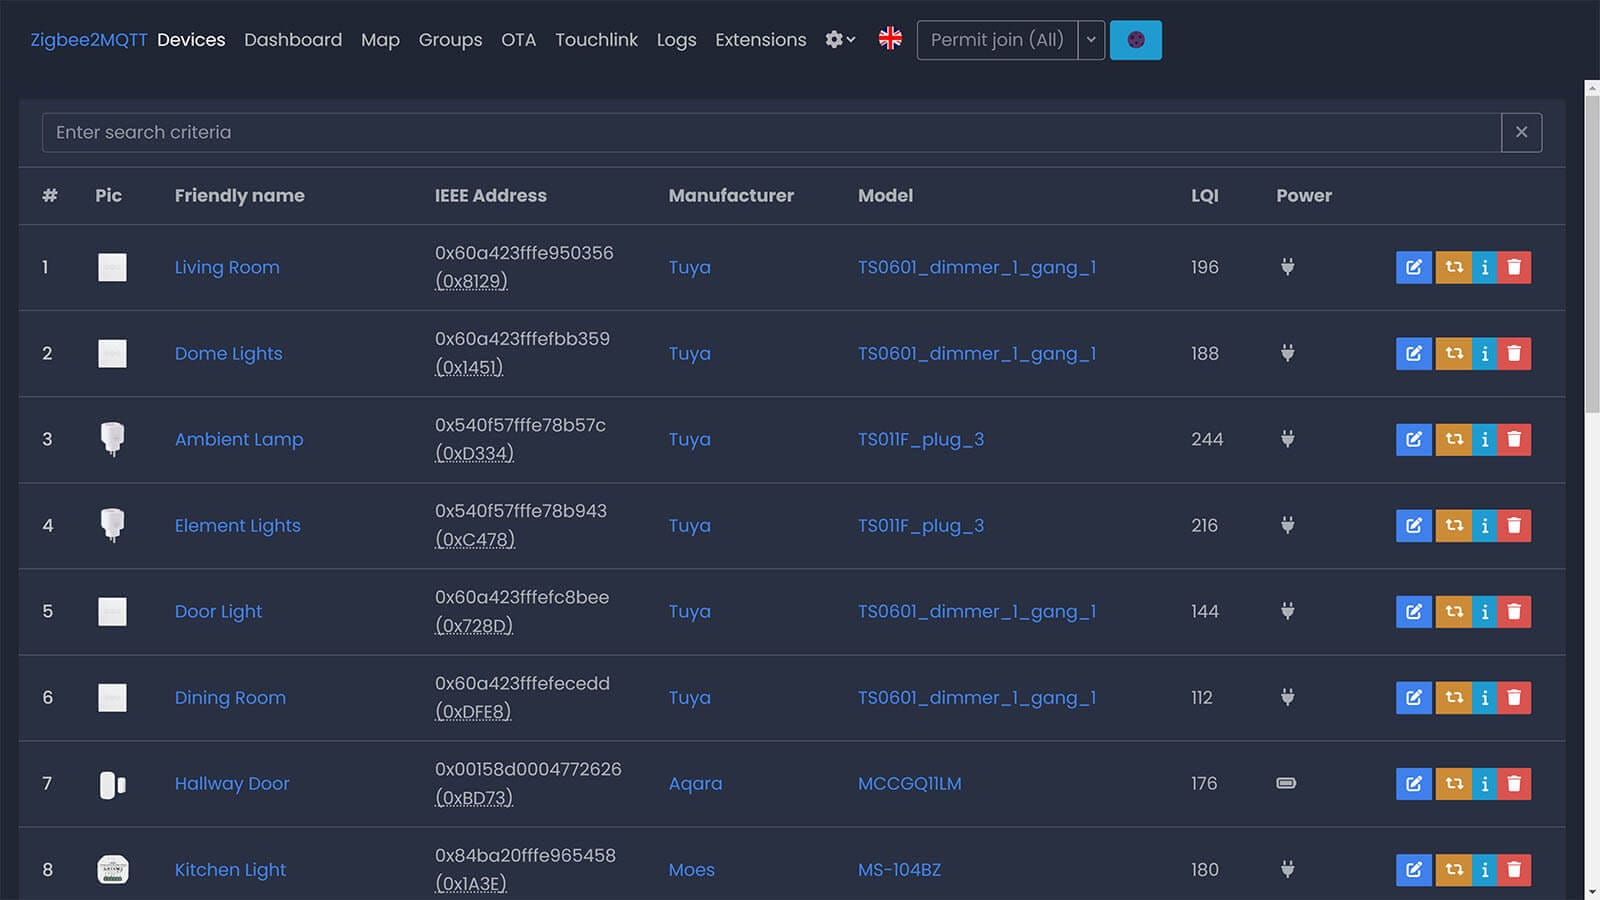Go to the Touchlink page
Image resolution: width=1600 pixels, height=900 pixels.
click(596, 40)
